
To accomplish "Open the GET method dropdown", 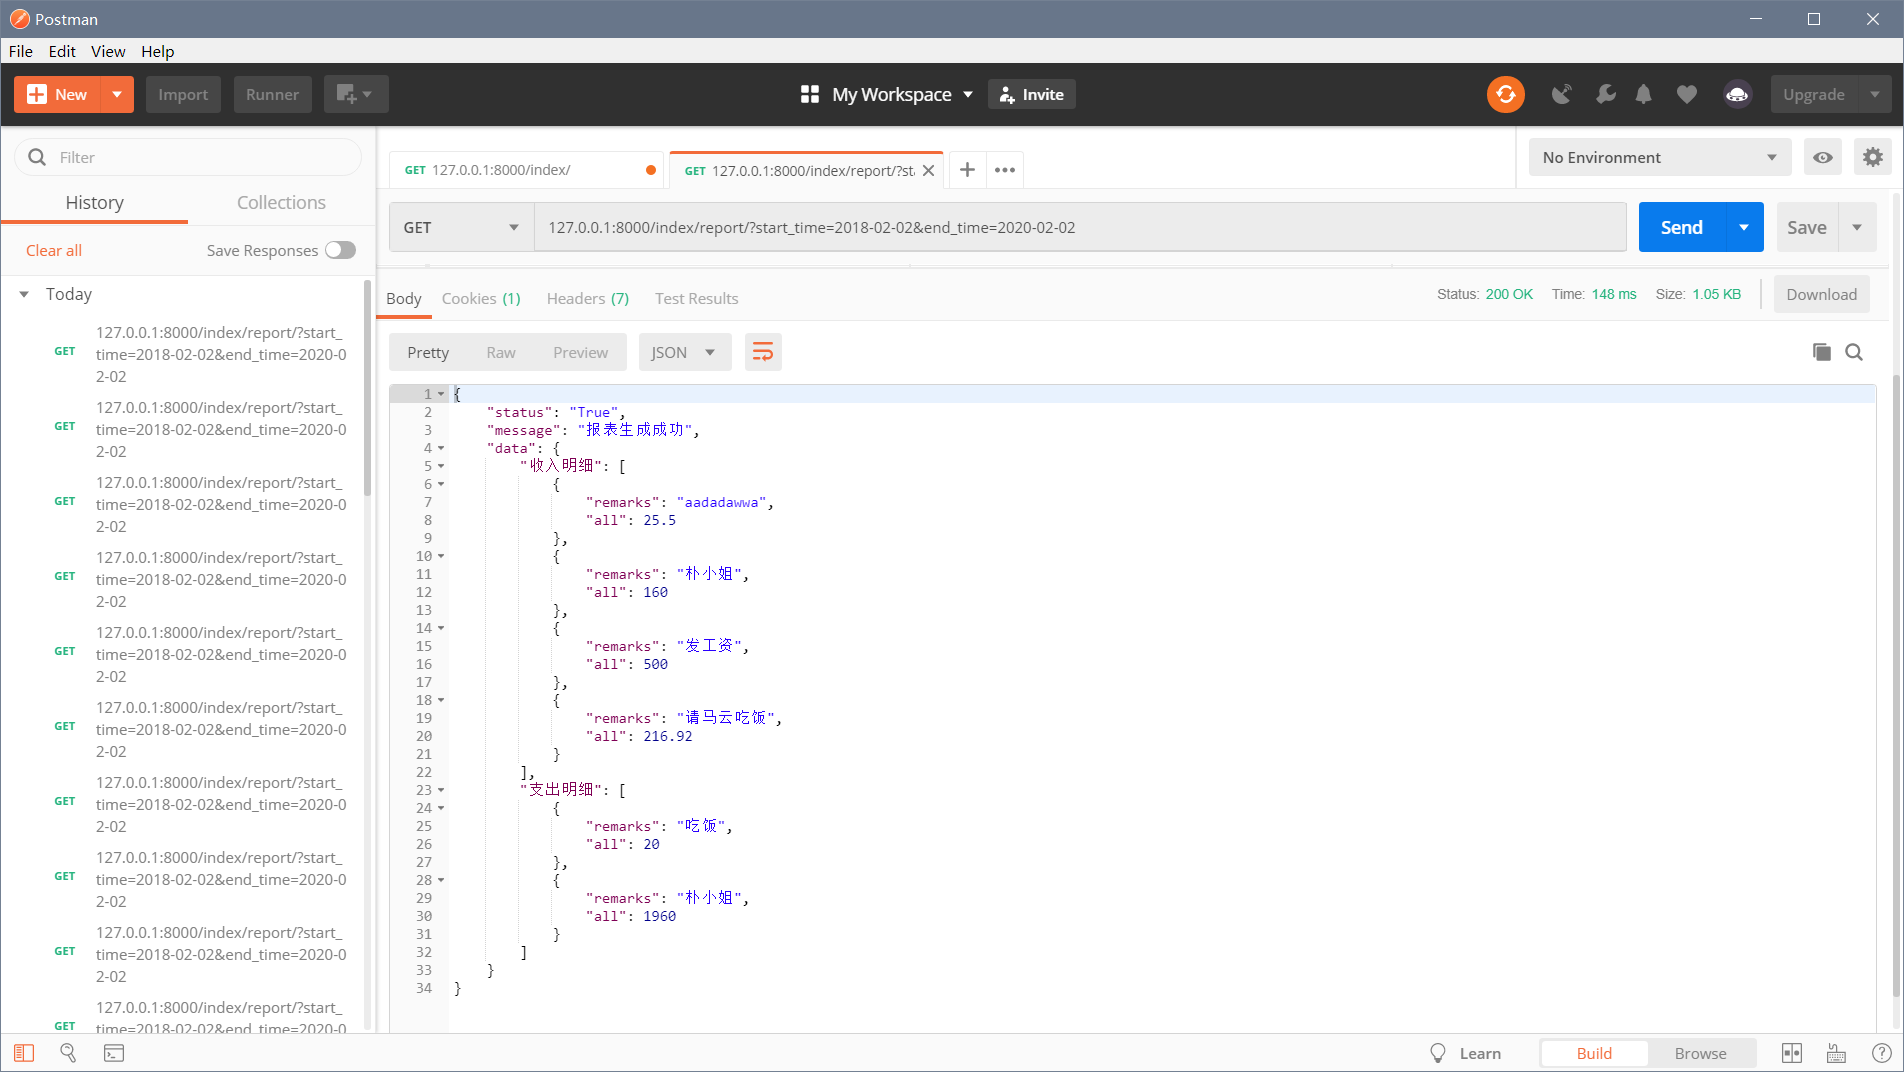I will point(461,227).
